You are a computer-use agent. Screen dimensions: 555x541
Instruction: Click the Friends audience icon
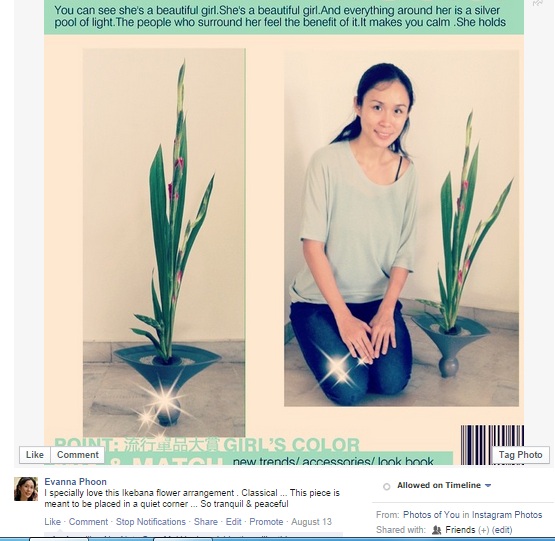[x=436, y=530]
